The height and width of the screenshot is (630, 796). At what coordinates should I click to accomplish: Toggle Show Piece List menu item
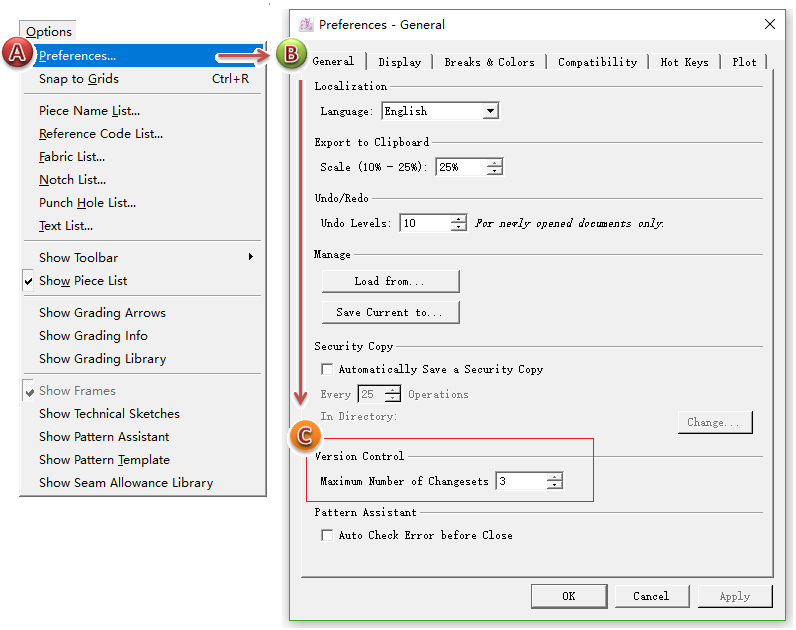click(x=83, y=281)
